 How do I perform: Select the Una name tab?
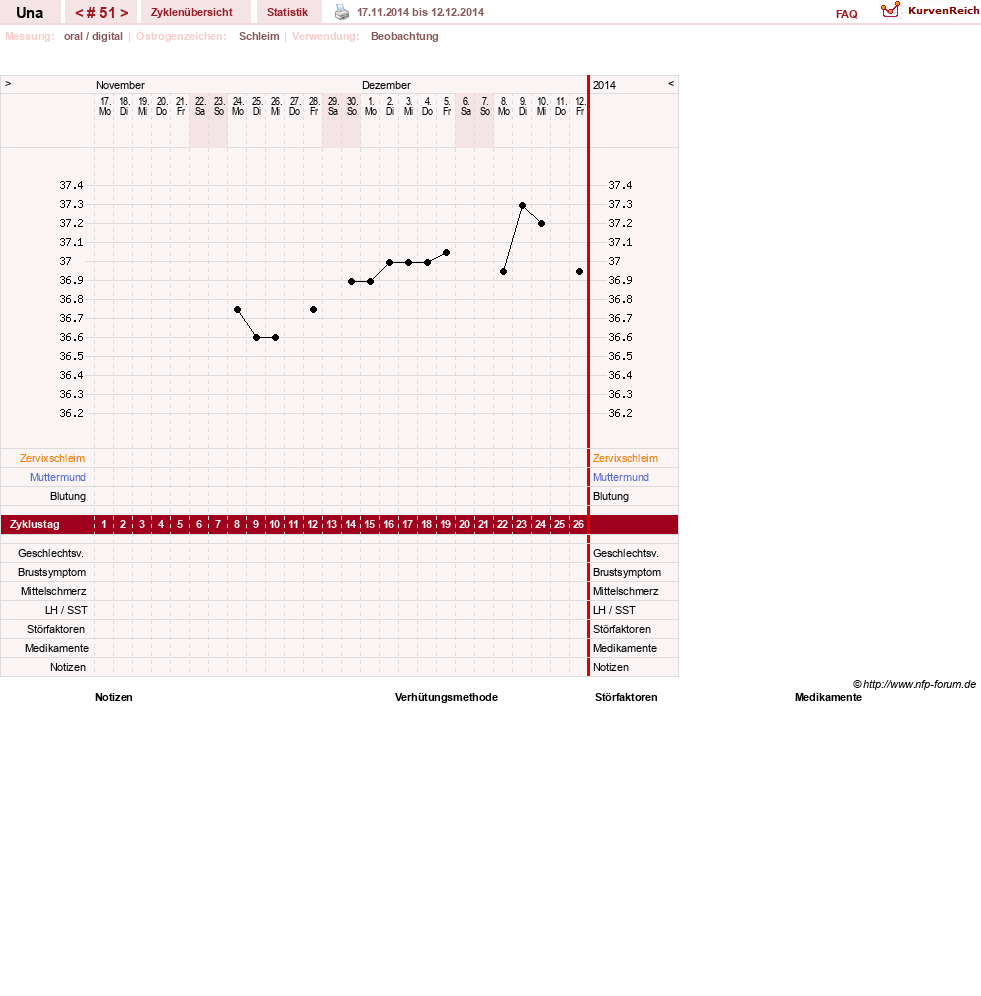(29, 13)
